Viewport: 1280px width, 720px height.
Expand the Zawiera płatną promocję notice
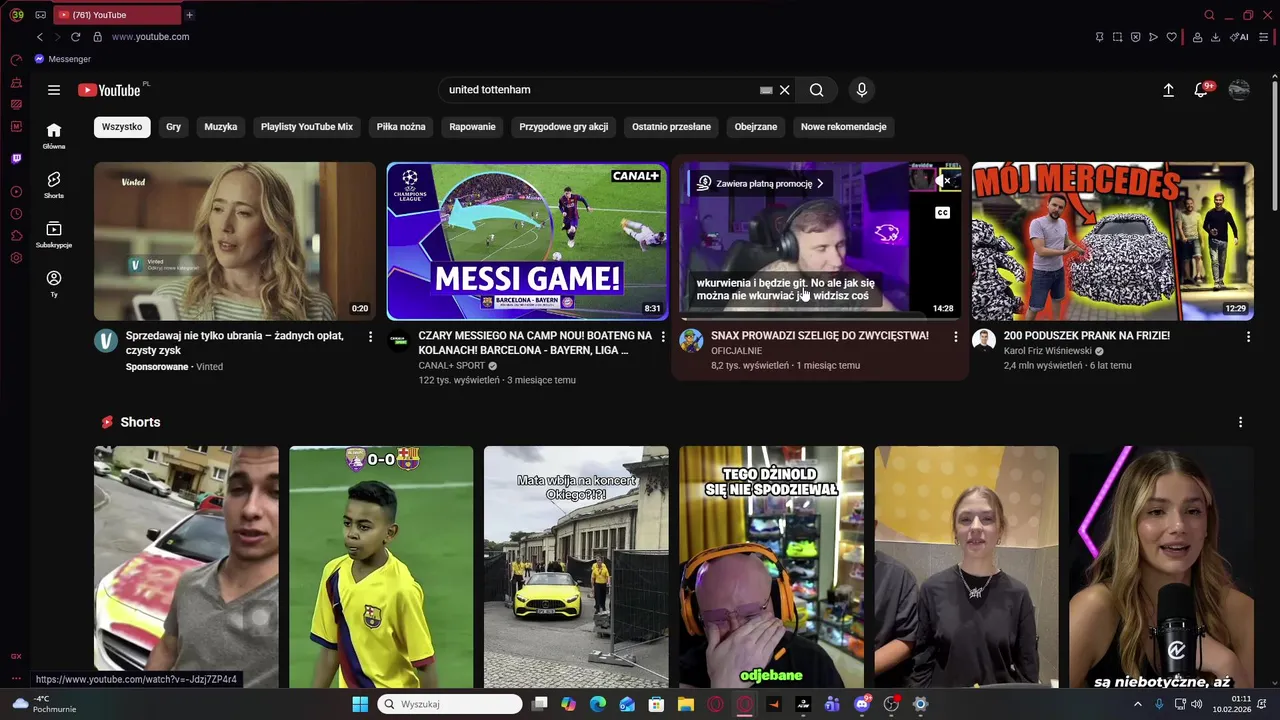tap(761, 183)
